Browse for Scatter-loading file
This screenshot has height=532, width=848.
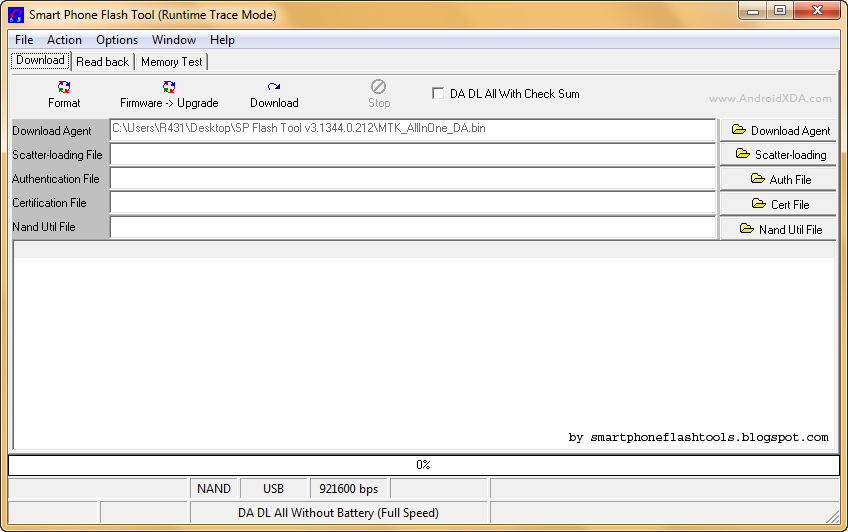tap(778, 155)
